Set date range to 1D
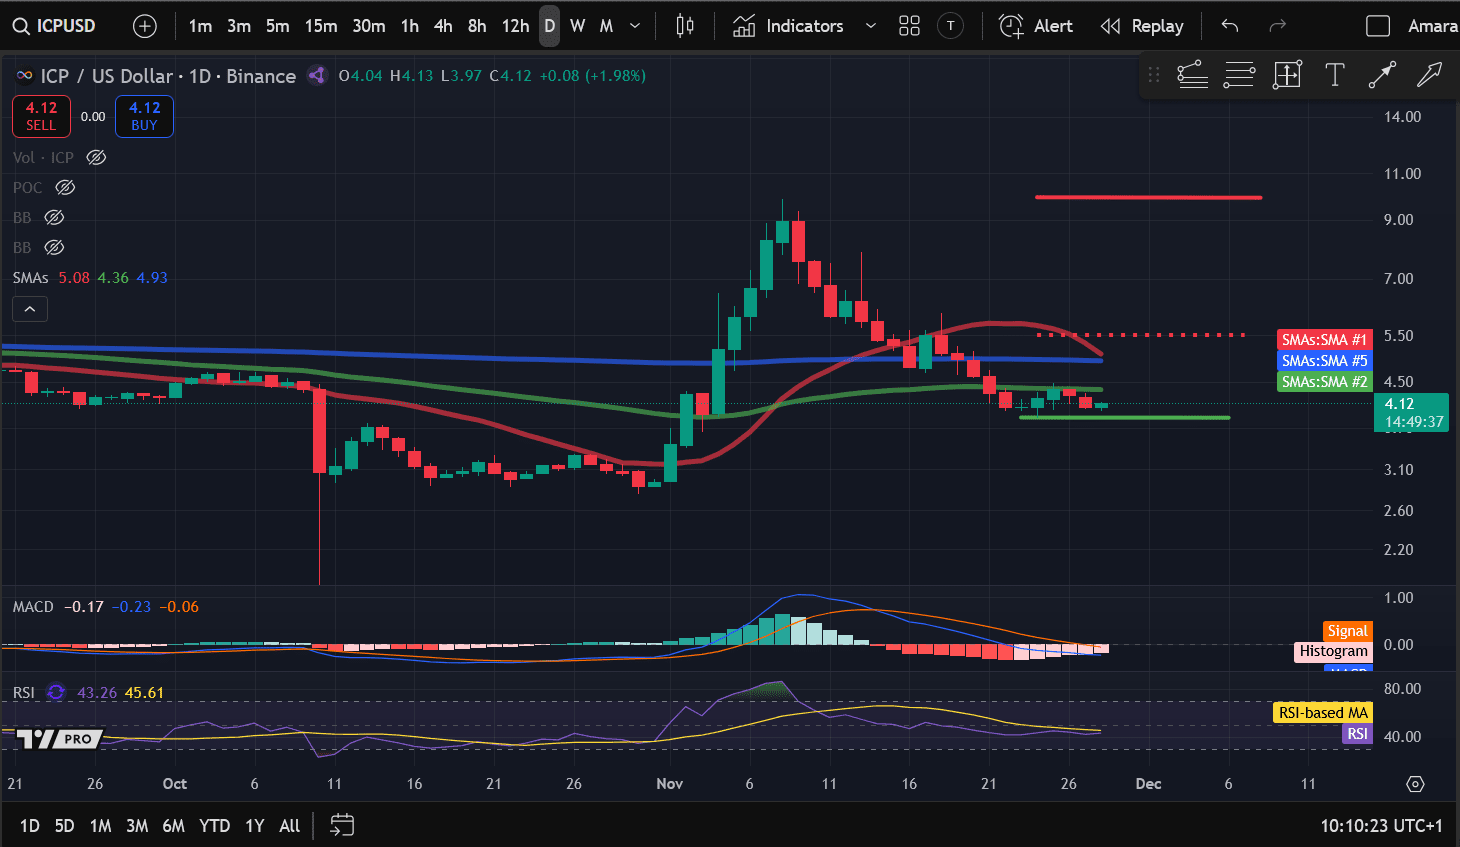The height and width of the screenshot is (847, 1460). (30, 826)
